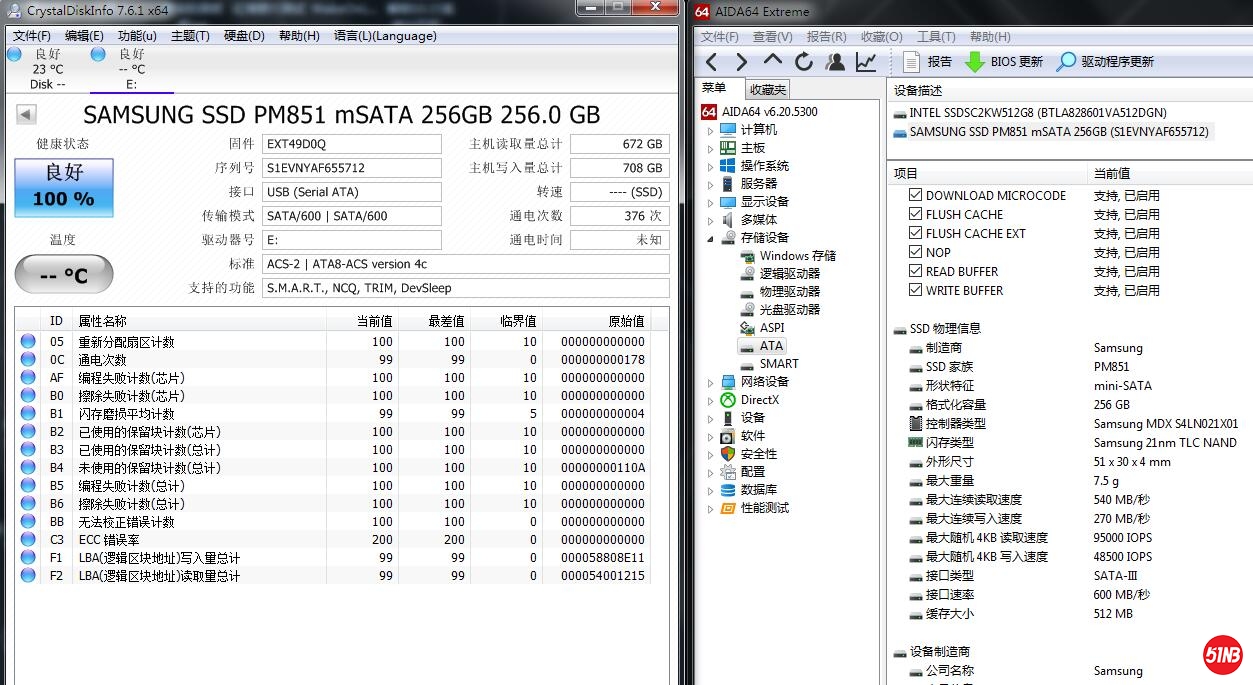
Task: Click the 项目 column header in AIDA64
Action: [988, 173]
